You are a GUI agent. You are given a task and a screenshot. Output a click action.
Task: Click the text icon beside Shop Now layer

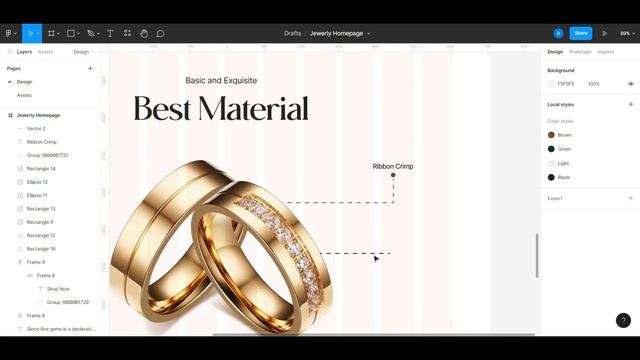click(x=40, y=289)
